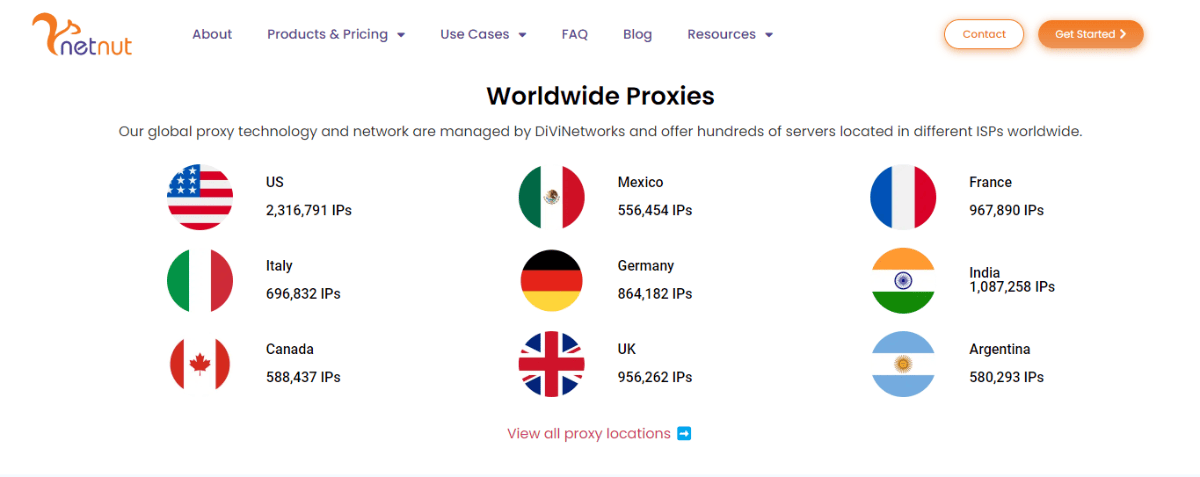The width and height of the screenshot is (1200, 477).
Task: Open View all proxy locations link
Action: 588,433
